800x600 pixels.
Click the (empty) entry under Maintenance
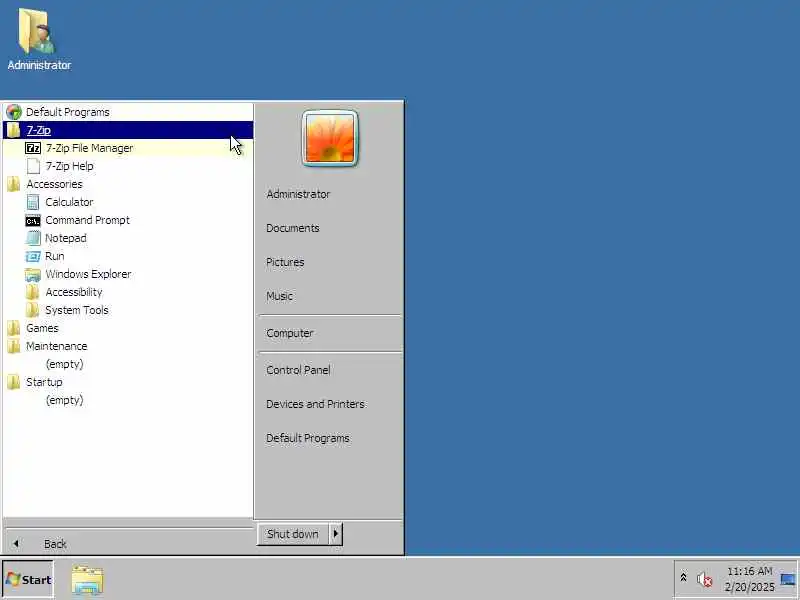coord(64,364)
